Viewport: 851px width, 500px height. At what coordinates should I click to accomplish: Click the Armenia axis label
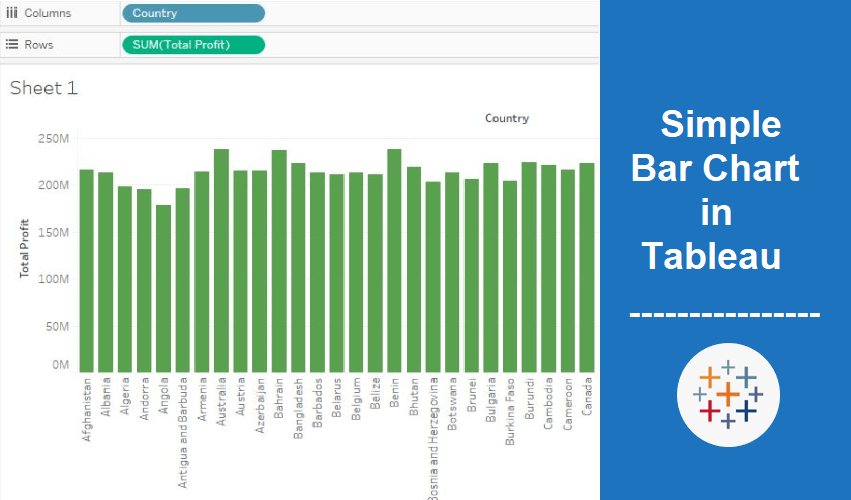click(x=202, y=399)
